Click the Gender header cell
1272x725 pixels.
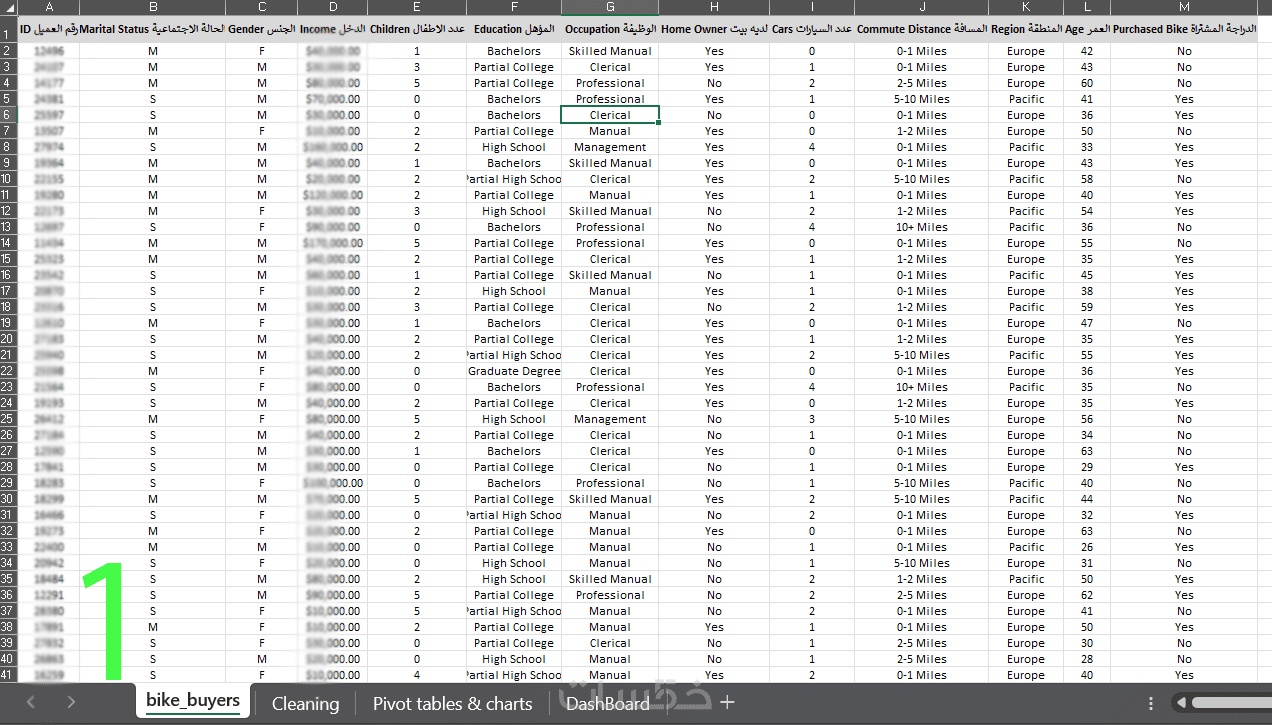(261, 29)
